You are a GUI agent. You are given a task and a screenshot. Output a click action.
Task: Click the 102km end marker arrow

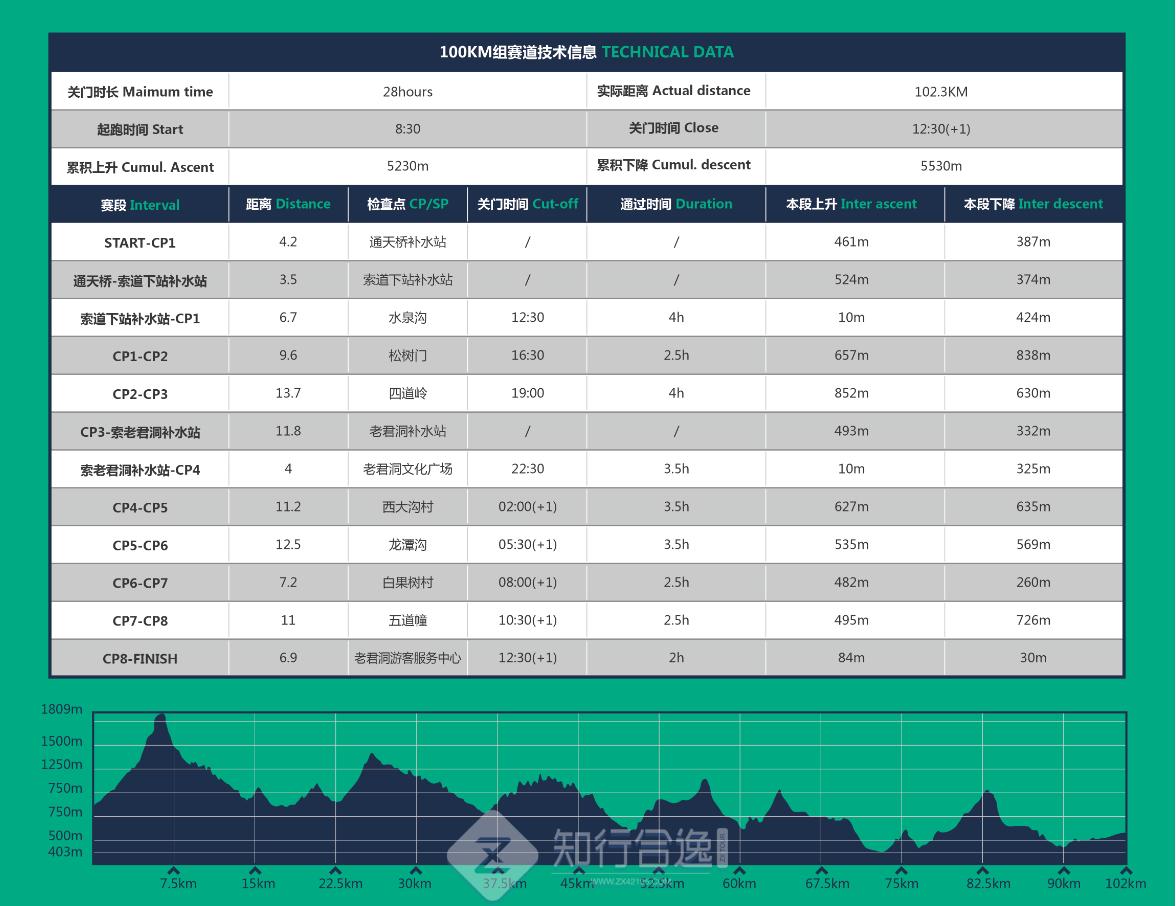point(1126,870)
